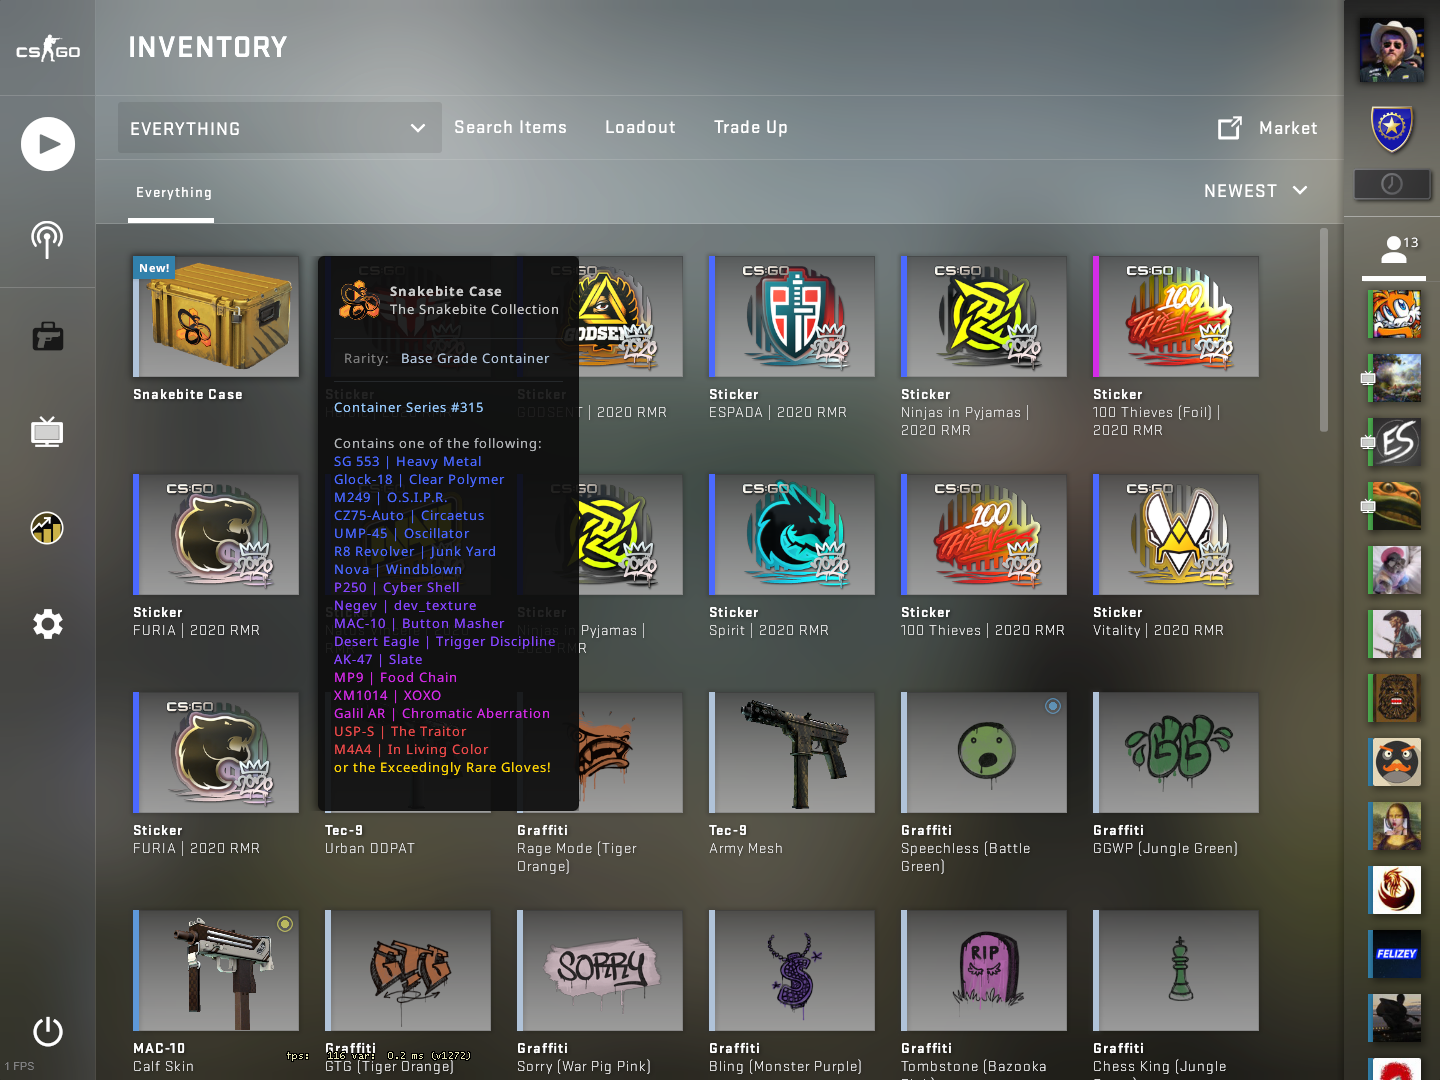Select the Everything sub-tab

click(x=174, y=192)
